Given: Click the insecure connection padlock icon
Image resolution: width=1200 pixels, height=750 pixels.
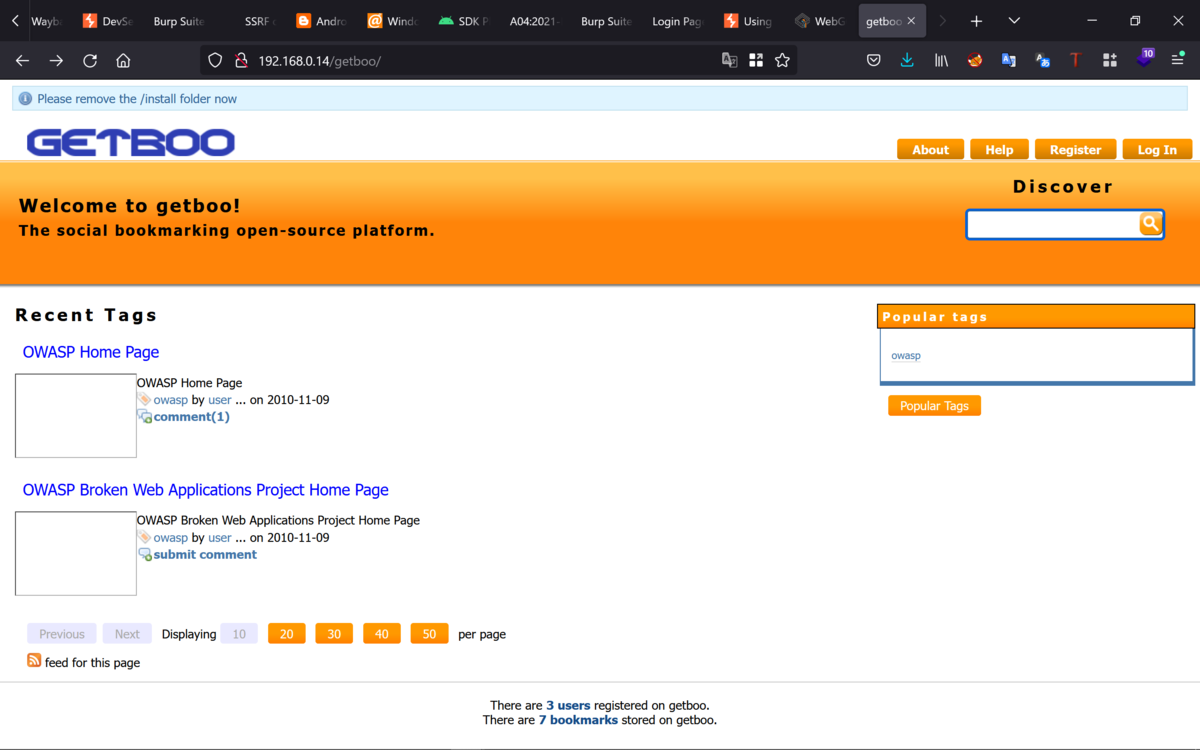Looking at the screenshot, I should [241, 61].
